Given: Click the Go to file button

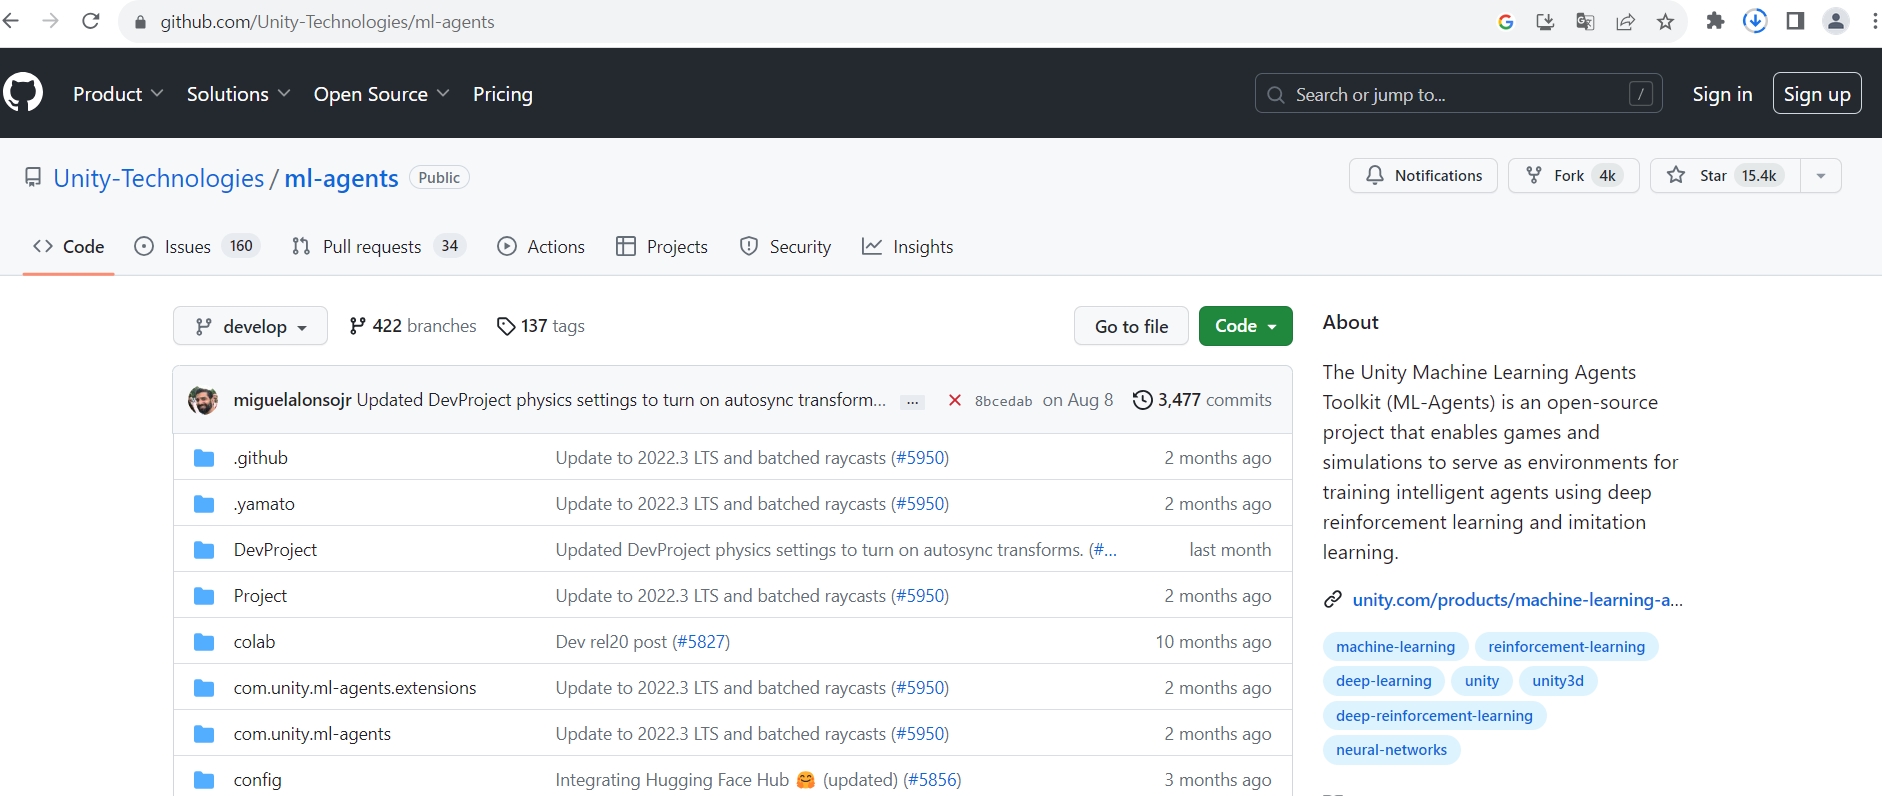Looking at the screenshot, I should coord(1131,326).
